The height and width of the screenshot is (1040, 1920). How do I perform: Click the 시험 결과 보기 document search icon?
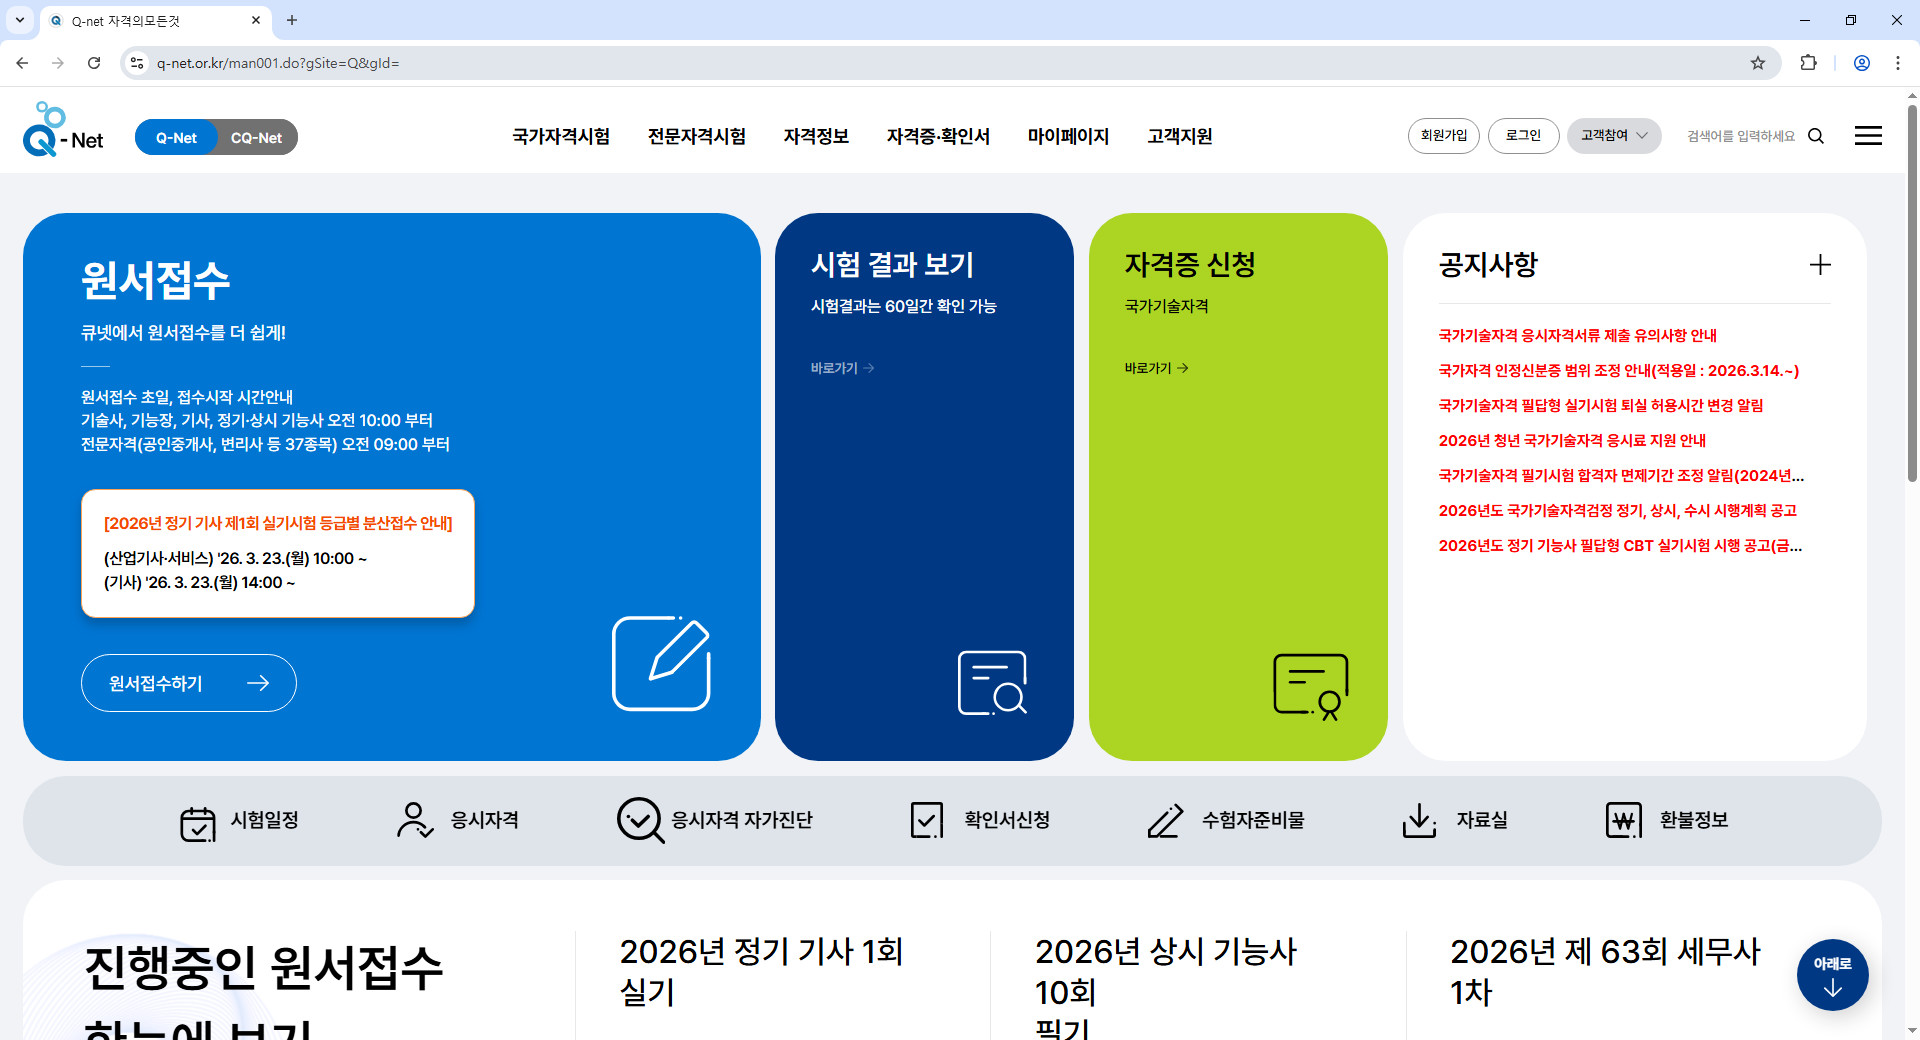click(992, 683)
